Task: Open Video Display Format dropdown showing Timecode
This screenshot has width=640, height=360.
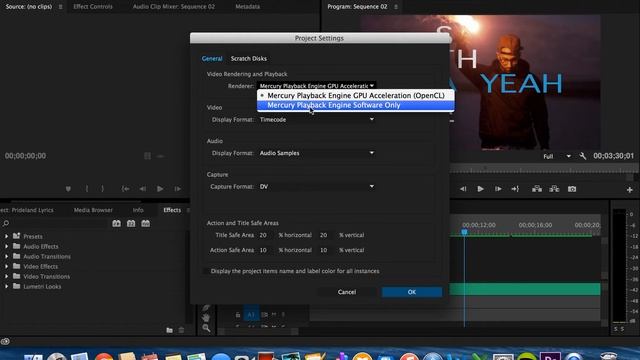Action: [x=317, y=120]
